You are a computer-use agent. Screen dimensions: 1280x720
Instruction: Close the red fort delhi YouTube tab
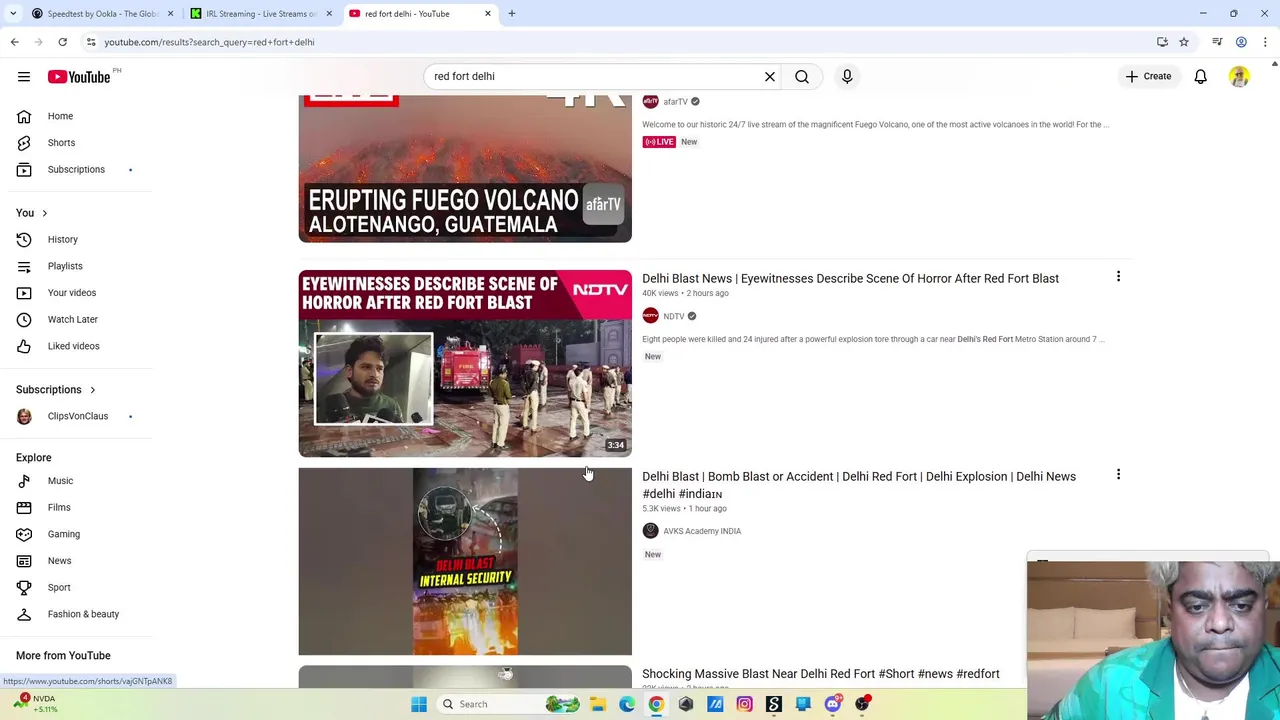click(x=488, y=14)
